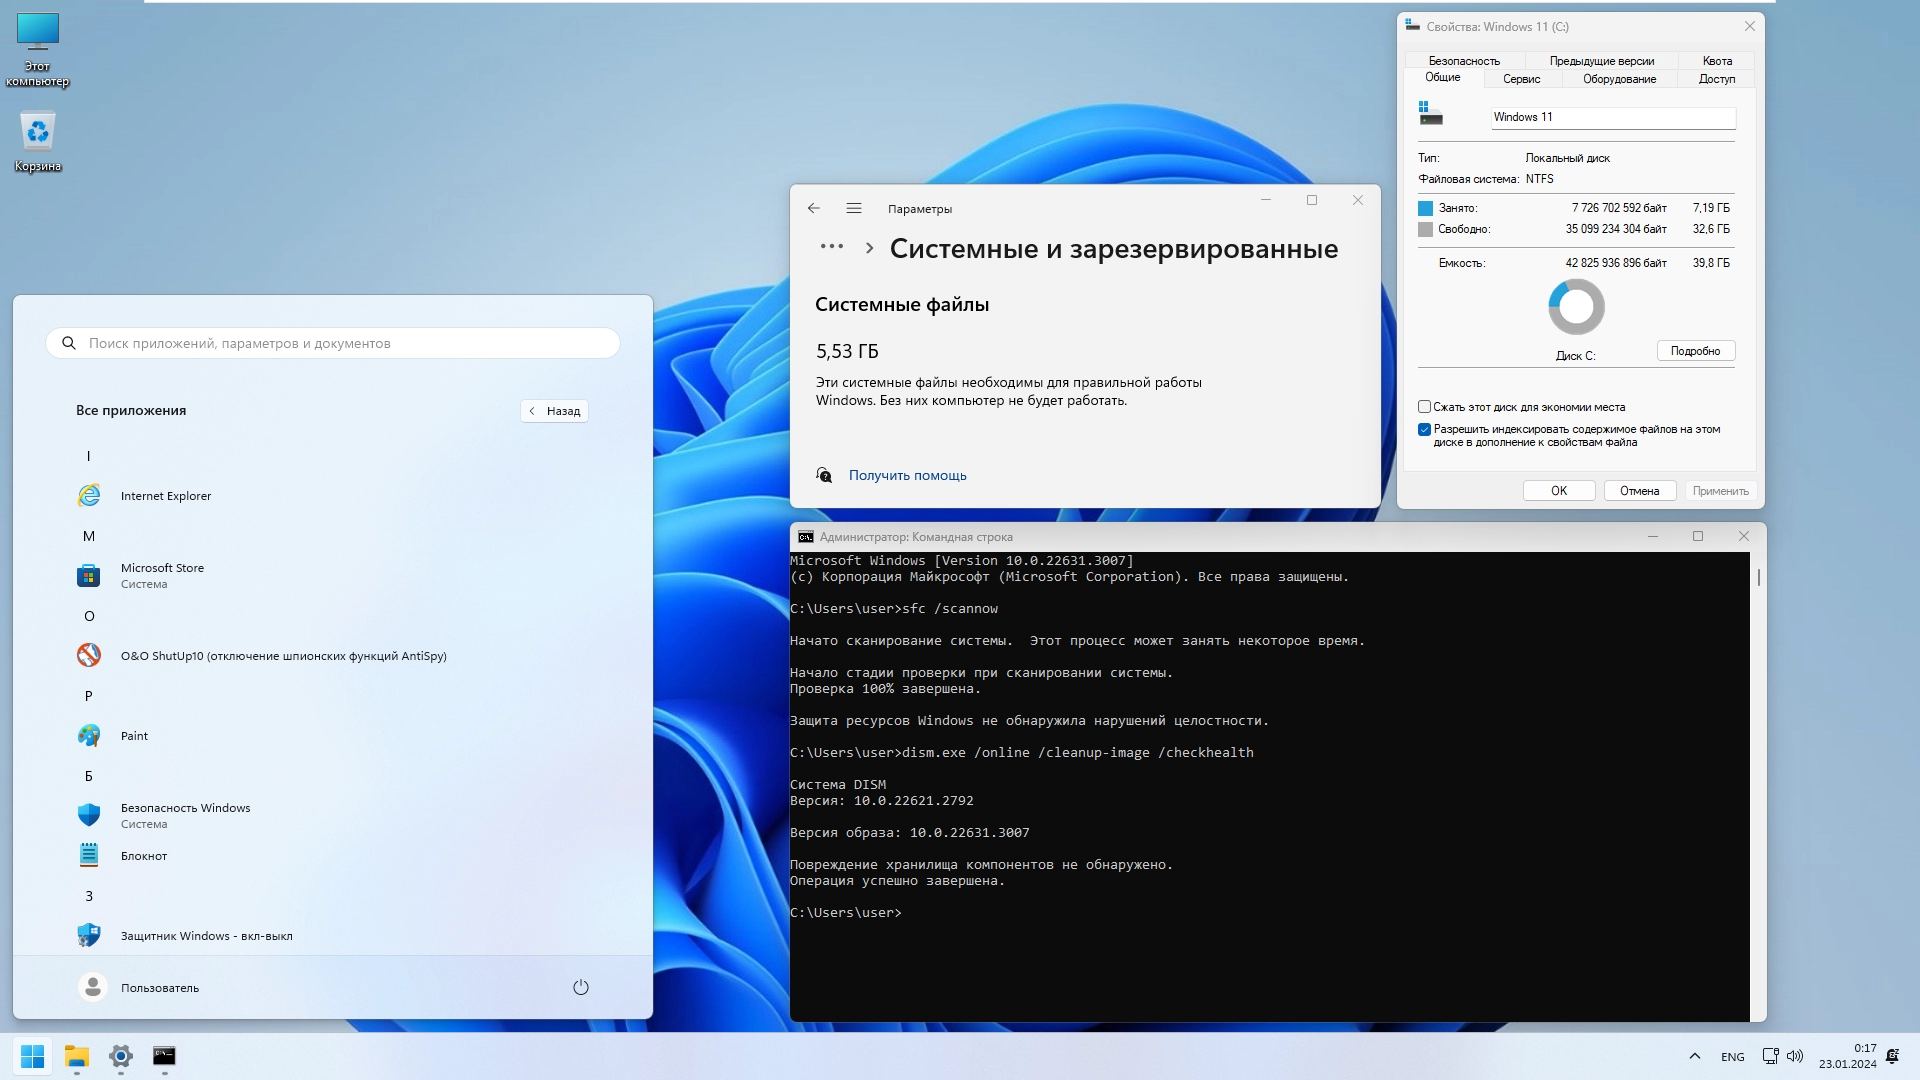The width and height of the screenshot is (1920, 1080).
Task: Switch to Сервис tab in disk properties
Action: click(1521, 79)
